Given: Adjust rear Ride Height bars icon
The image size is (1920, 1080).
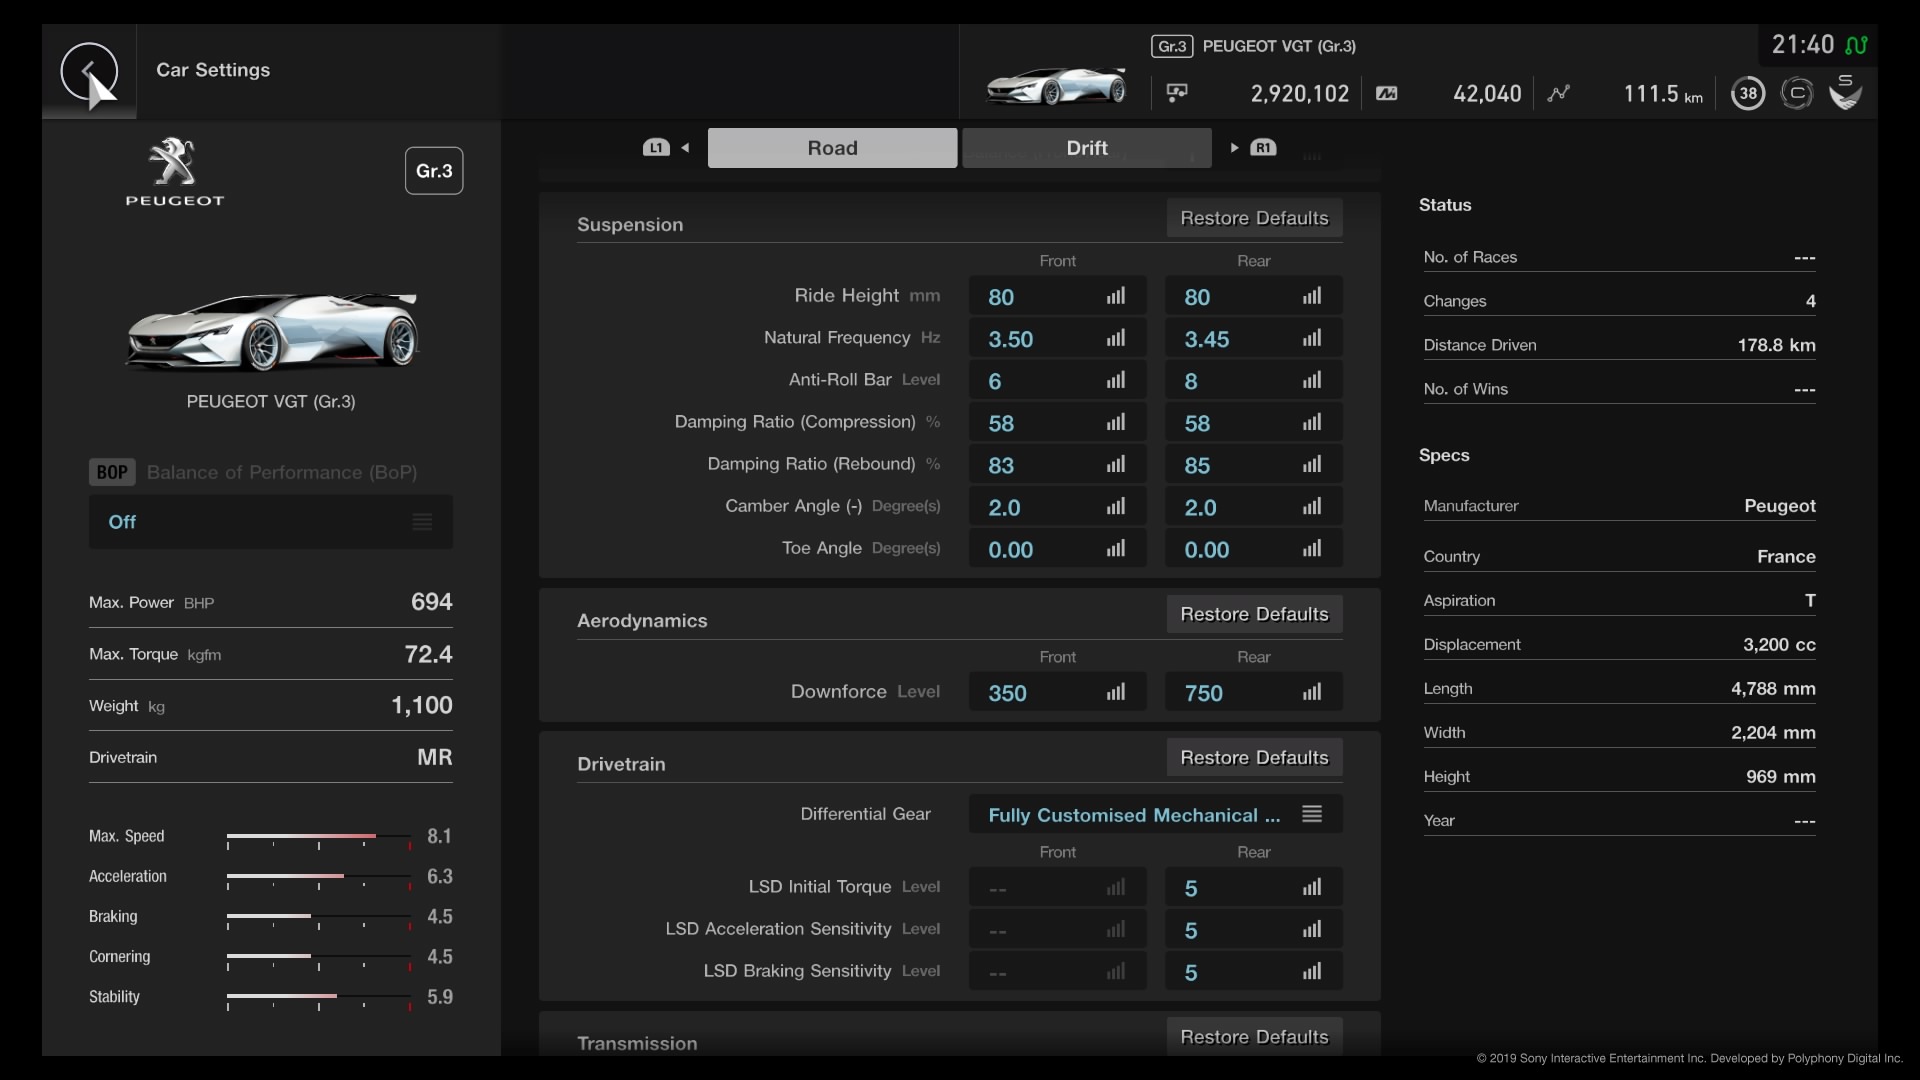Looking at the screenshot, I should (x=1312, y=296).
